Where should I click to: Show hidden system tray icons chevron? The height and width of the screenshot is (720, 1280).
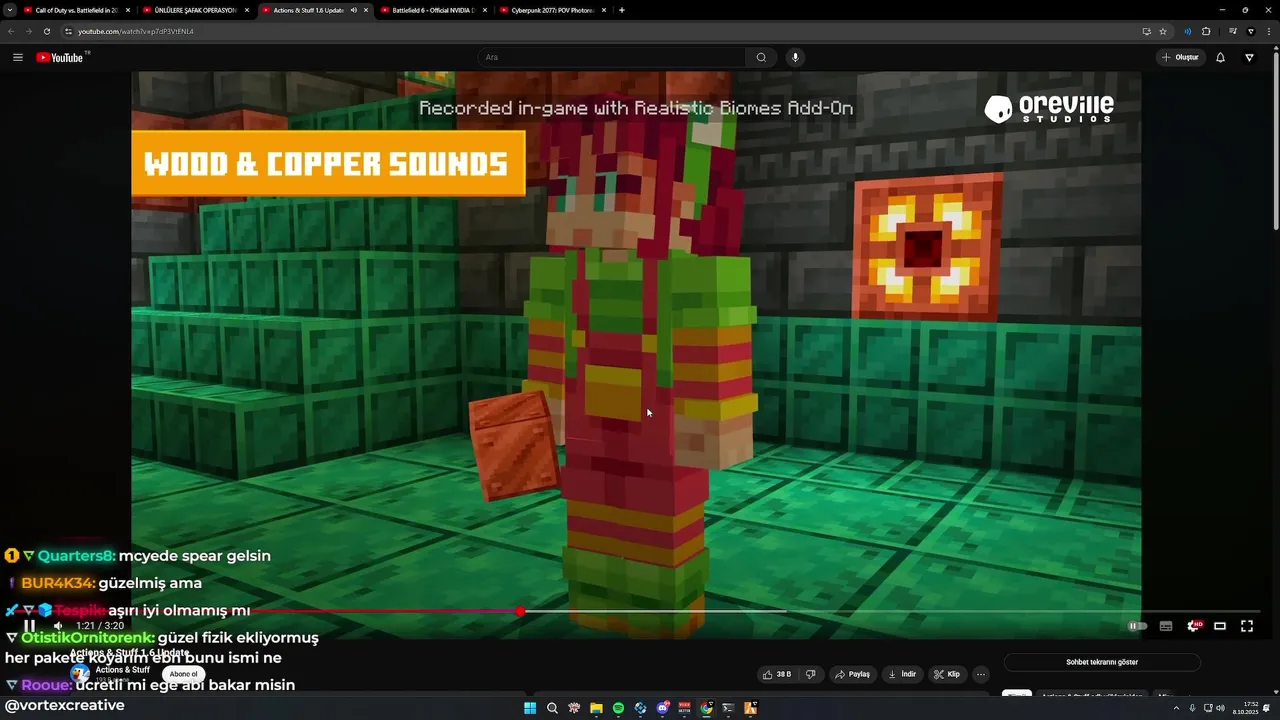[1176, 708]
